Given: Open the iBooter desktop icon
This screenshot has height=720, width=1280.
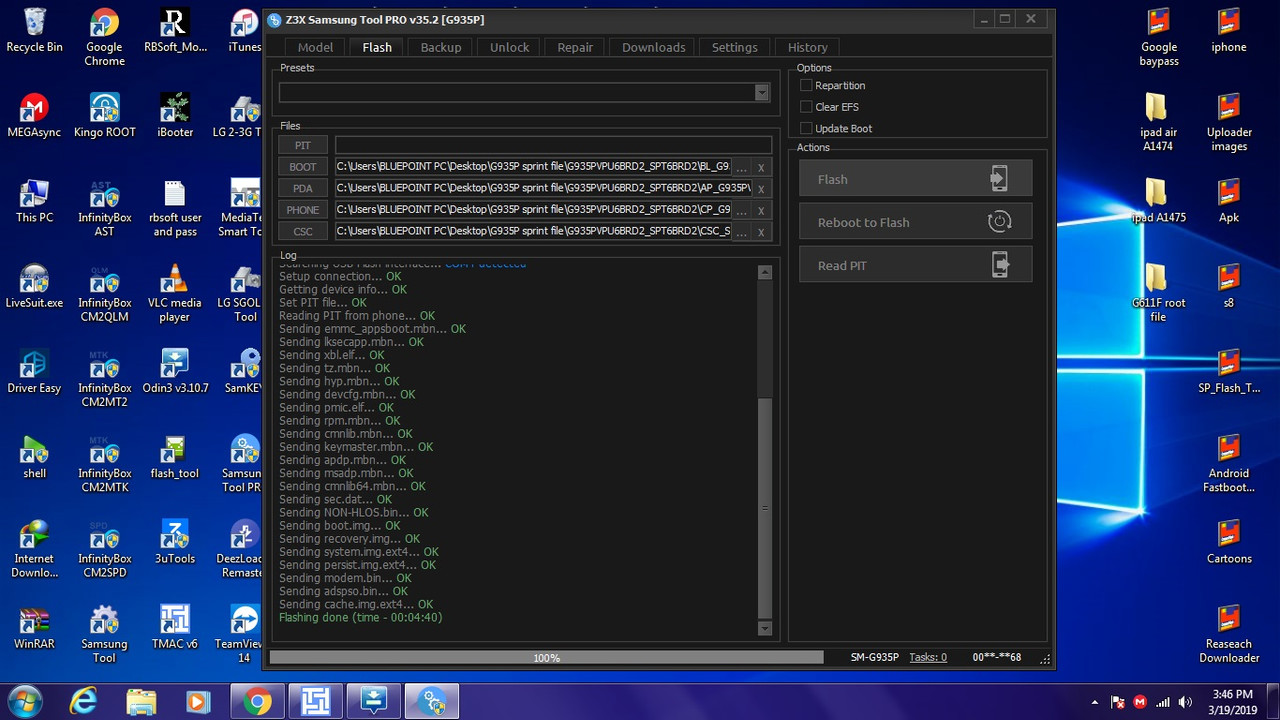Looking at the screenshot, I should point(175,115).
